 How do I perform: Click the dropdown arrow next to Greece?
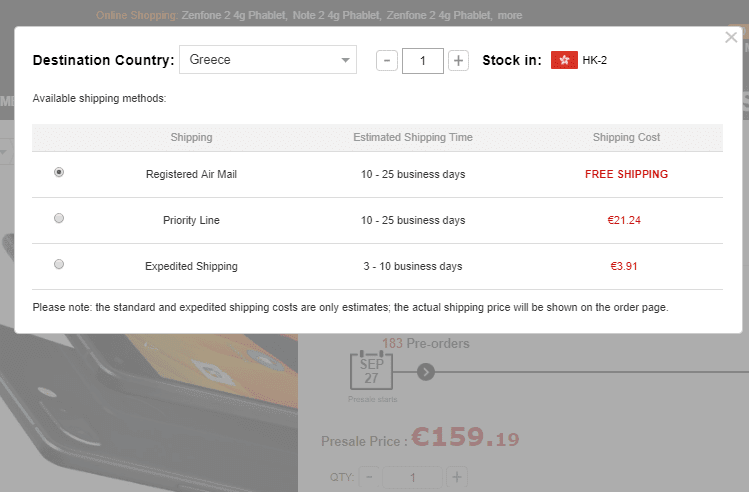tap(345, 60)
